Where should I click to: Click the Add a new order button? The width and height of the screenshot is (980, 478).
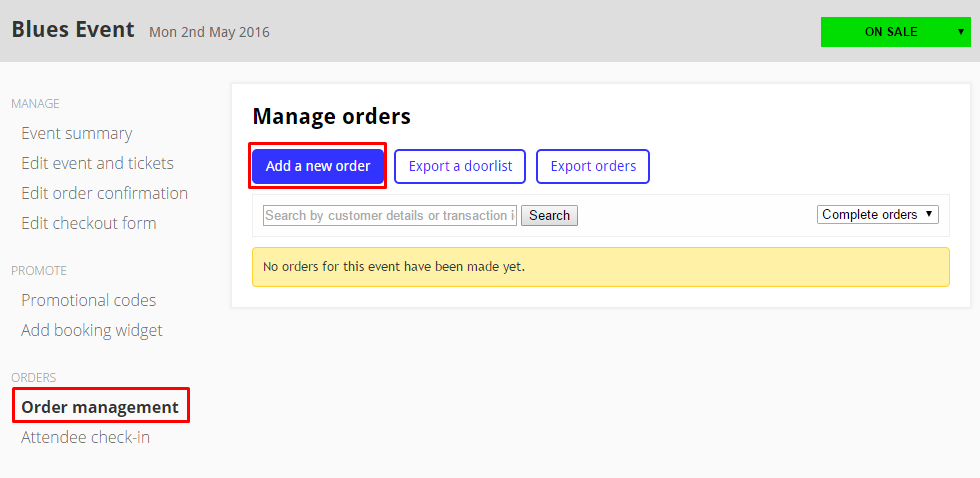[x=318, y=166]
